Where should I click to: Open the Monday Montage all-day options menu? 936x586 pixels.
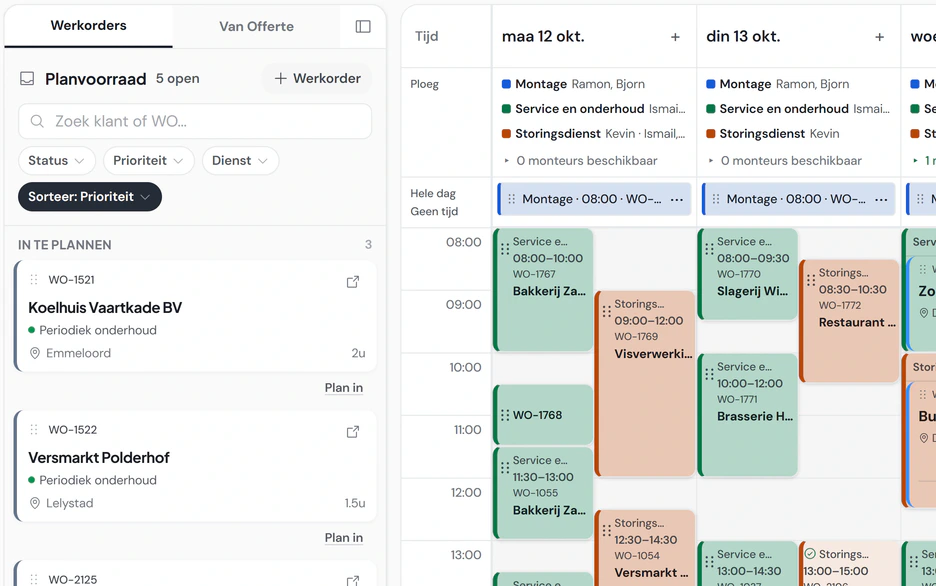(x=677, y=199)
